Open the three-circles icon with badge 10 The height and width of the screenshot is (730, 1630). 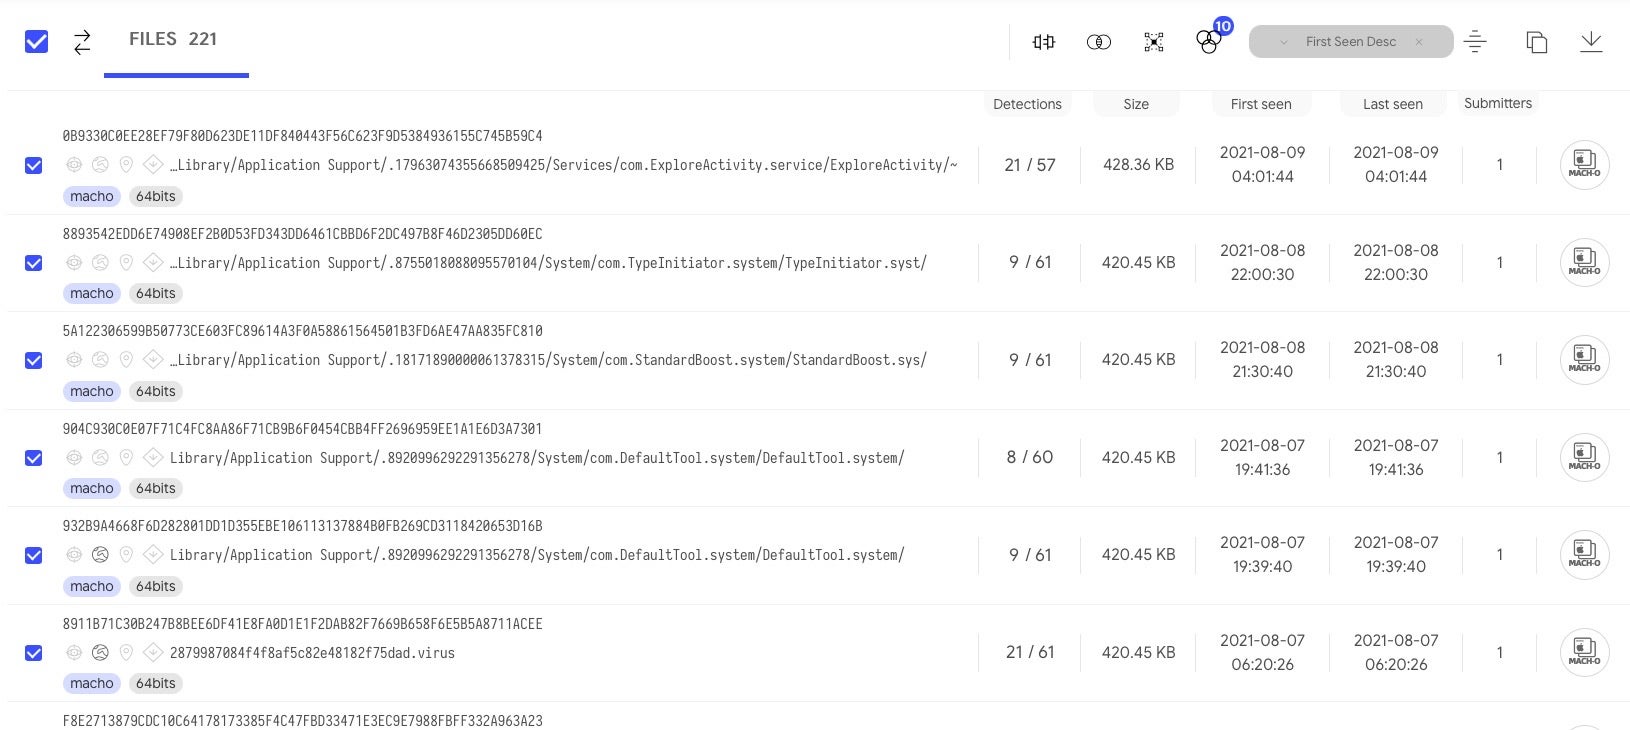1209,42
